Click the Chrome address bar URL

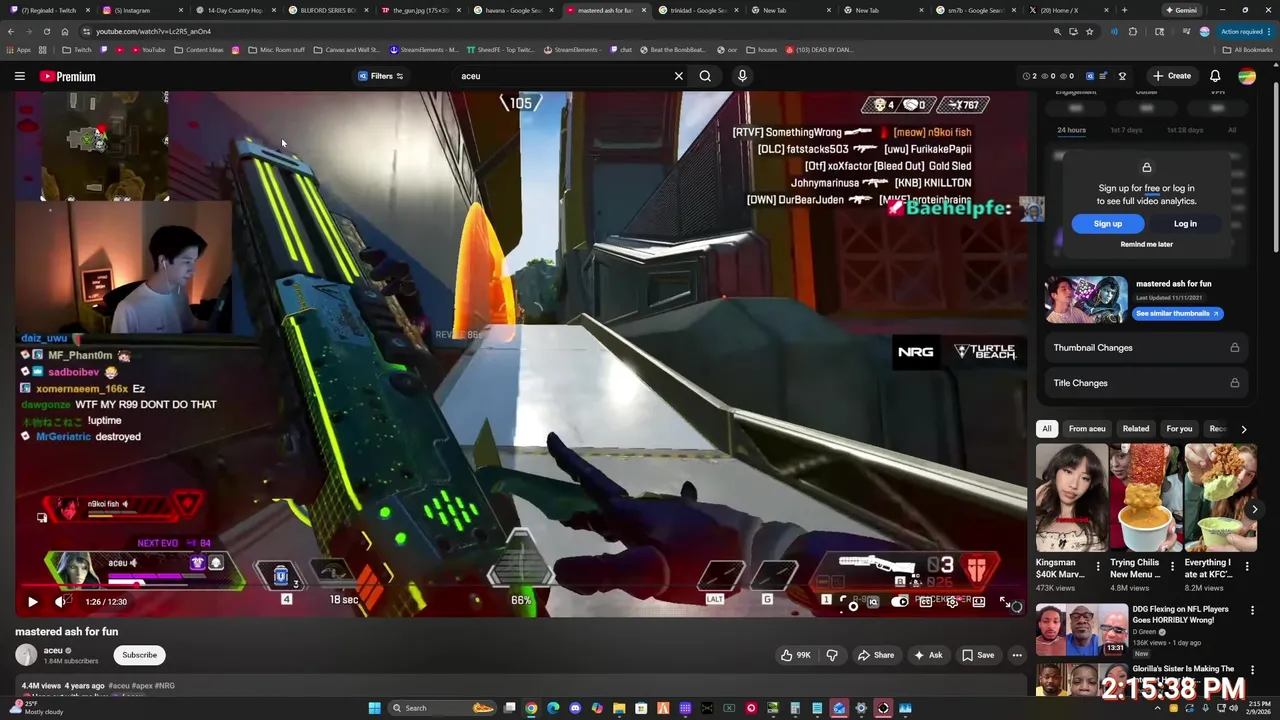[x=153, y=31]
